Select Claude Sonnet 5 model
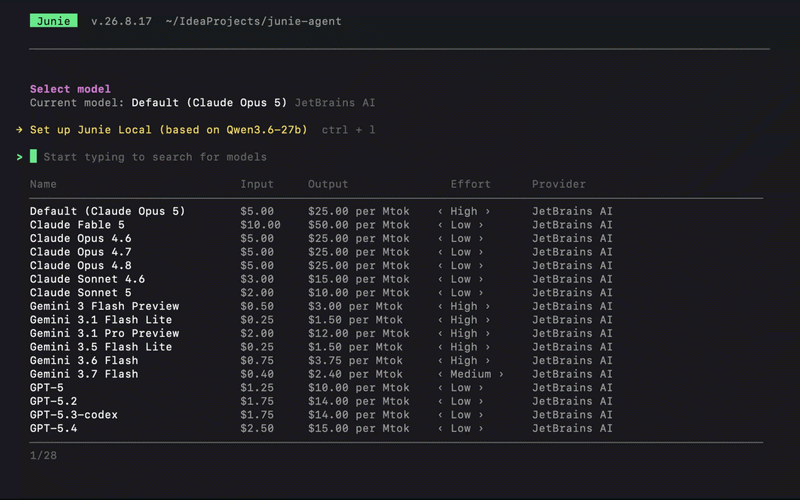The image size is (800, 500). 320,292
